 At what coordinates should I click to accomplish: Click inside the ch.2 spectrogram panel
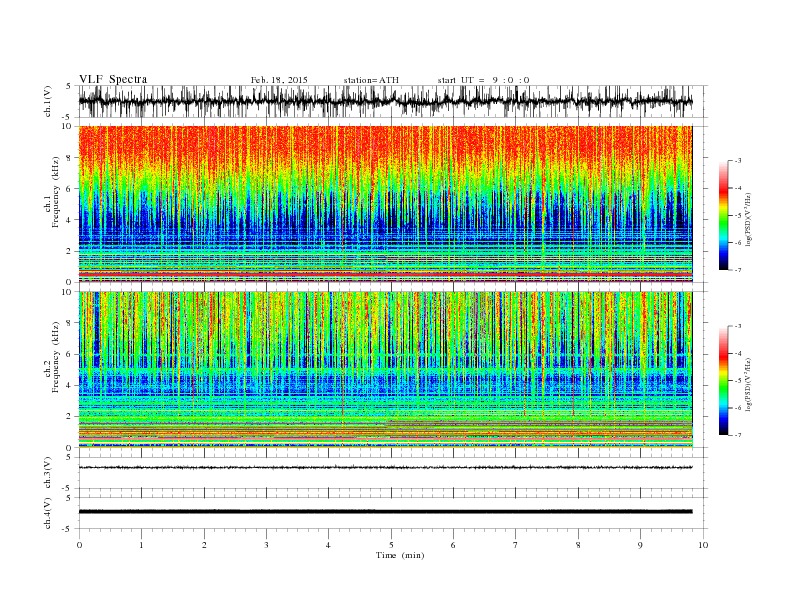[x=385, y=370]
